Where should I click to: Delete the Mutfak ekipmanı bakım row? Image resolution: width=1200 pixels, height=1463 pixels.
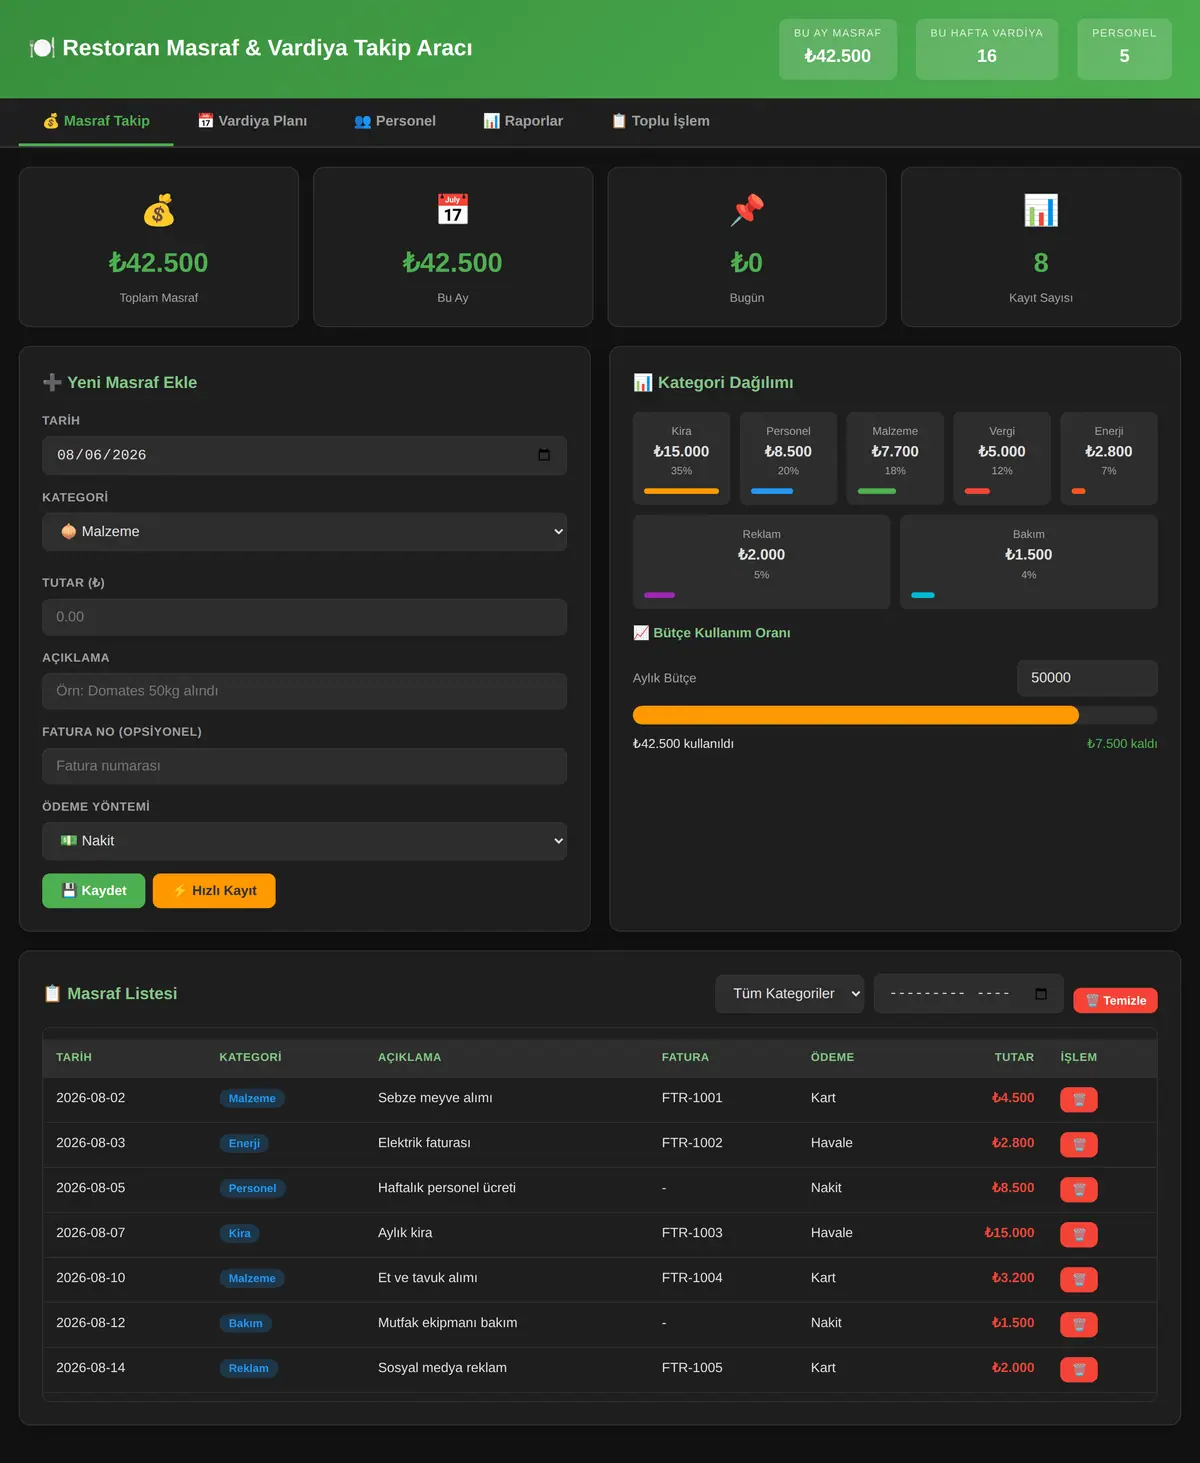point(1078,1324)
